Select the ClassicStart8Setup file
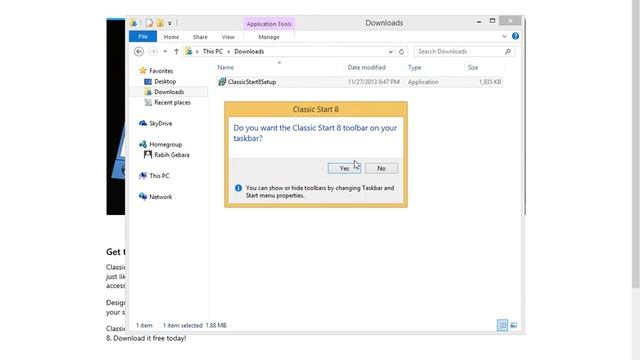Image resolution: width=640 pixels, height=360 pixels. point(359,82)
